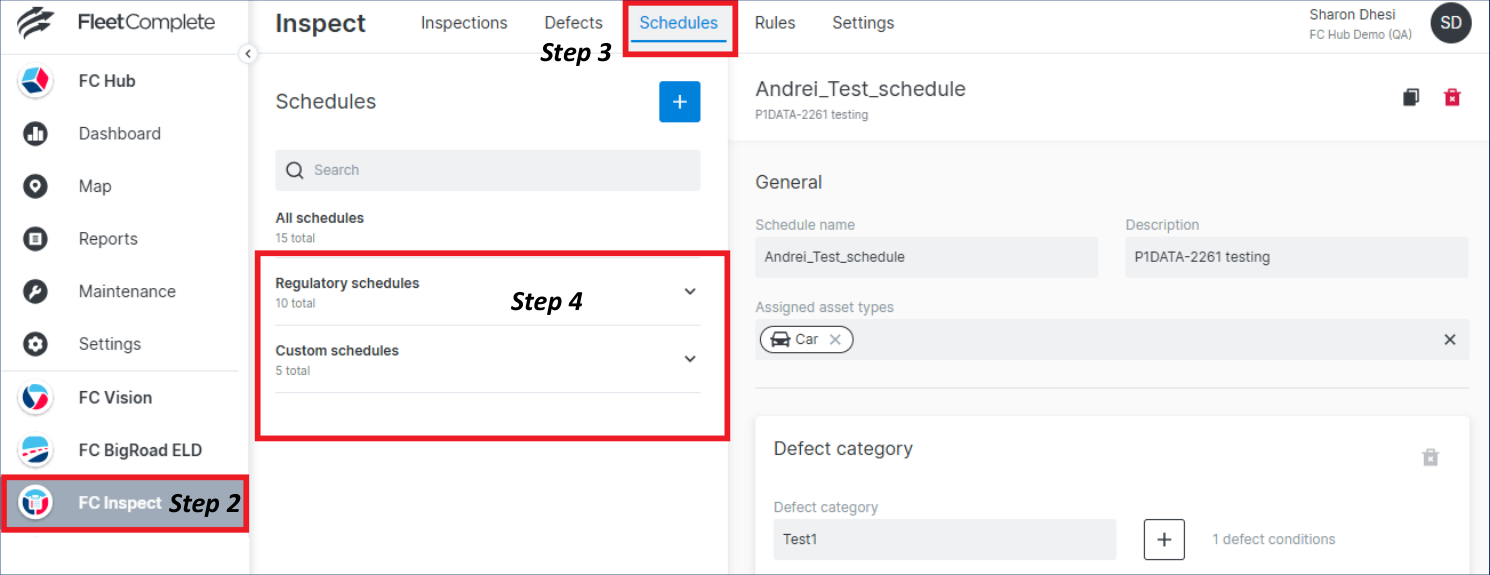
Task: Click user name Sharon Dhesi
Action: (1352, 15)
